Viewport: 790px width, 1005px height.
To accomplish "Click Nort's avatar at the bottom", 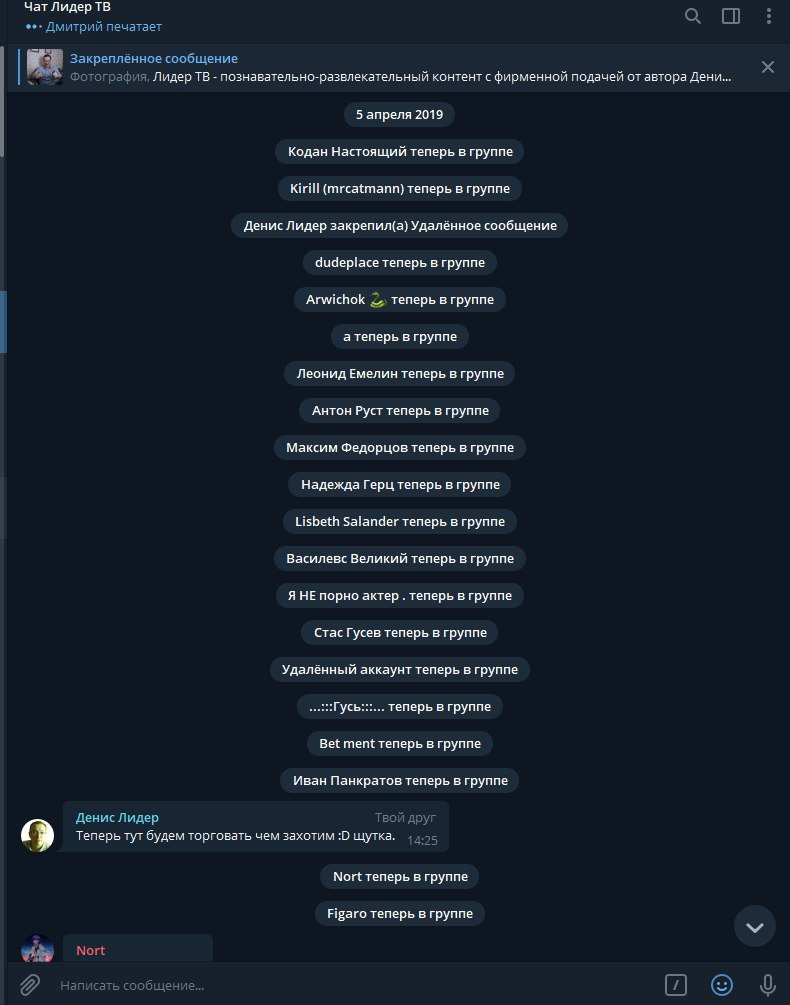I will 37,949.
